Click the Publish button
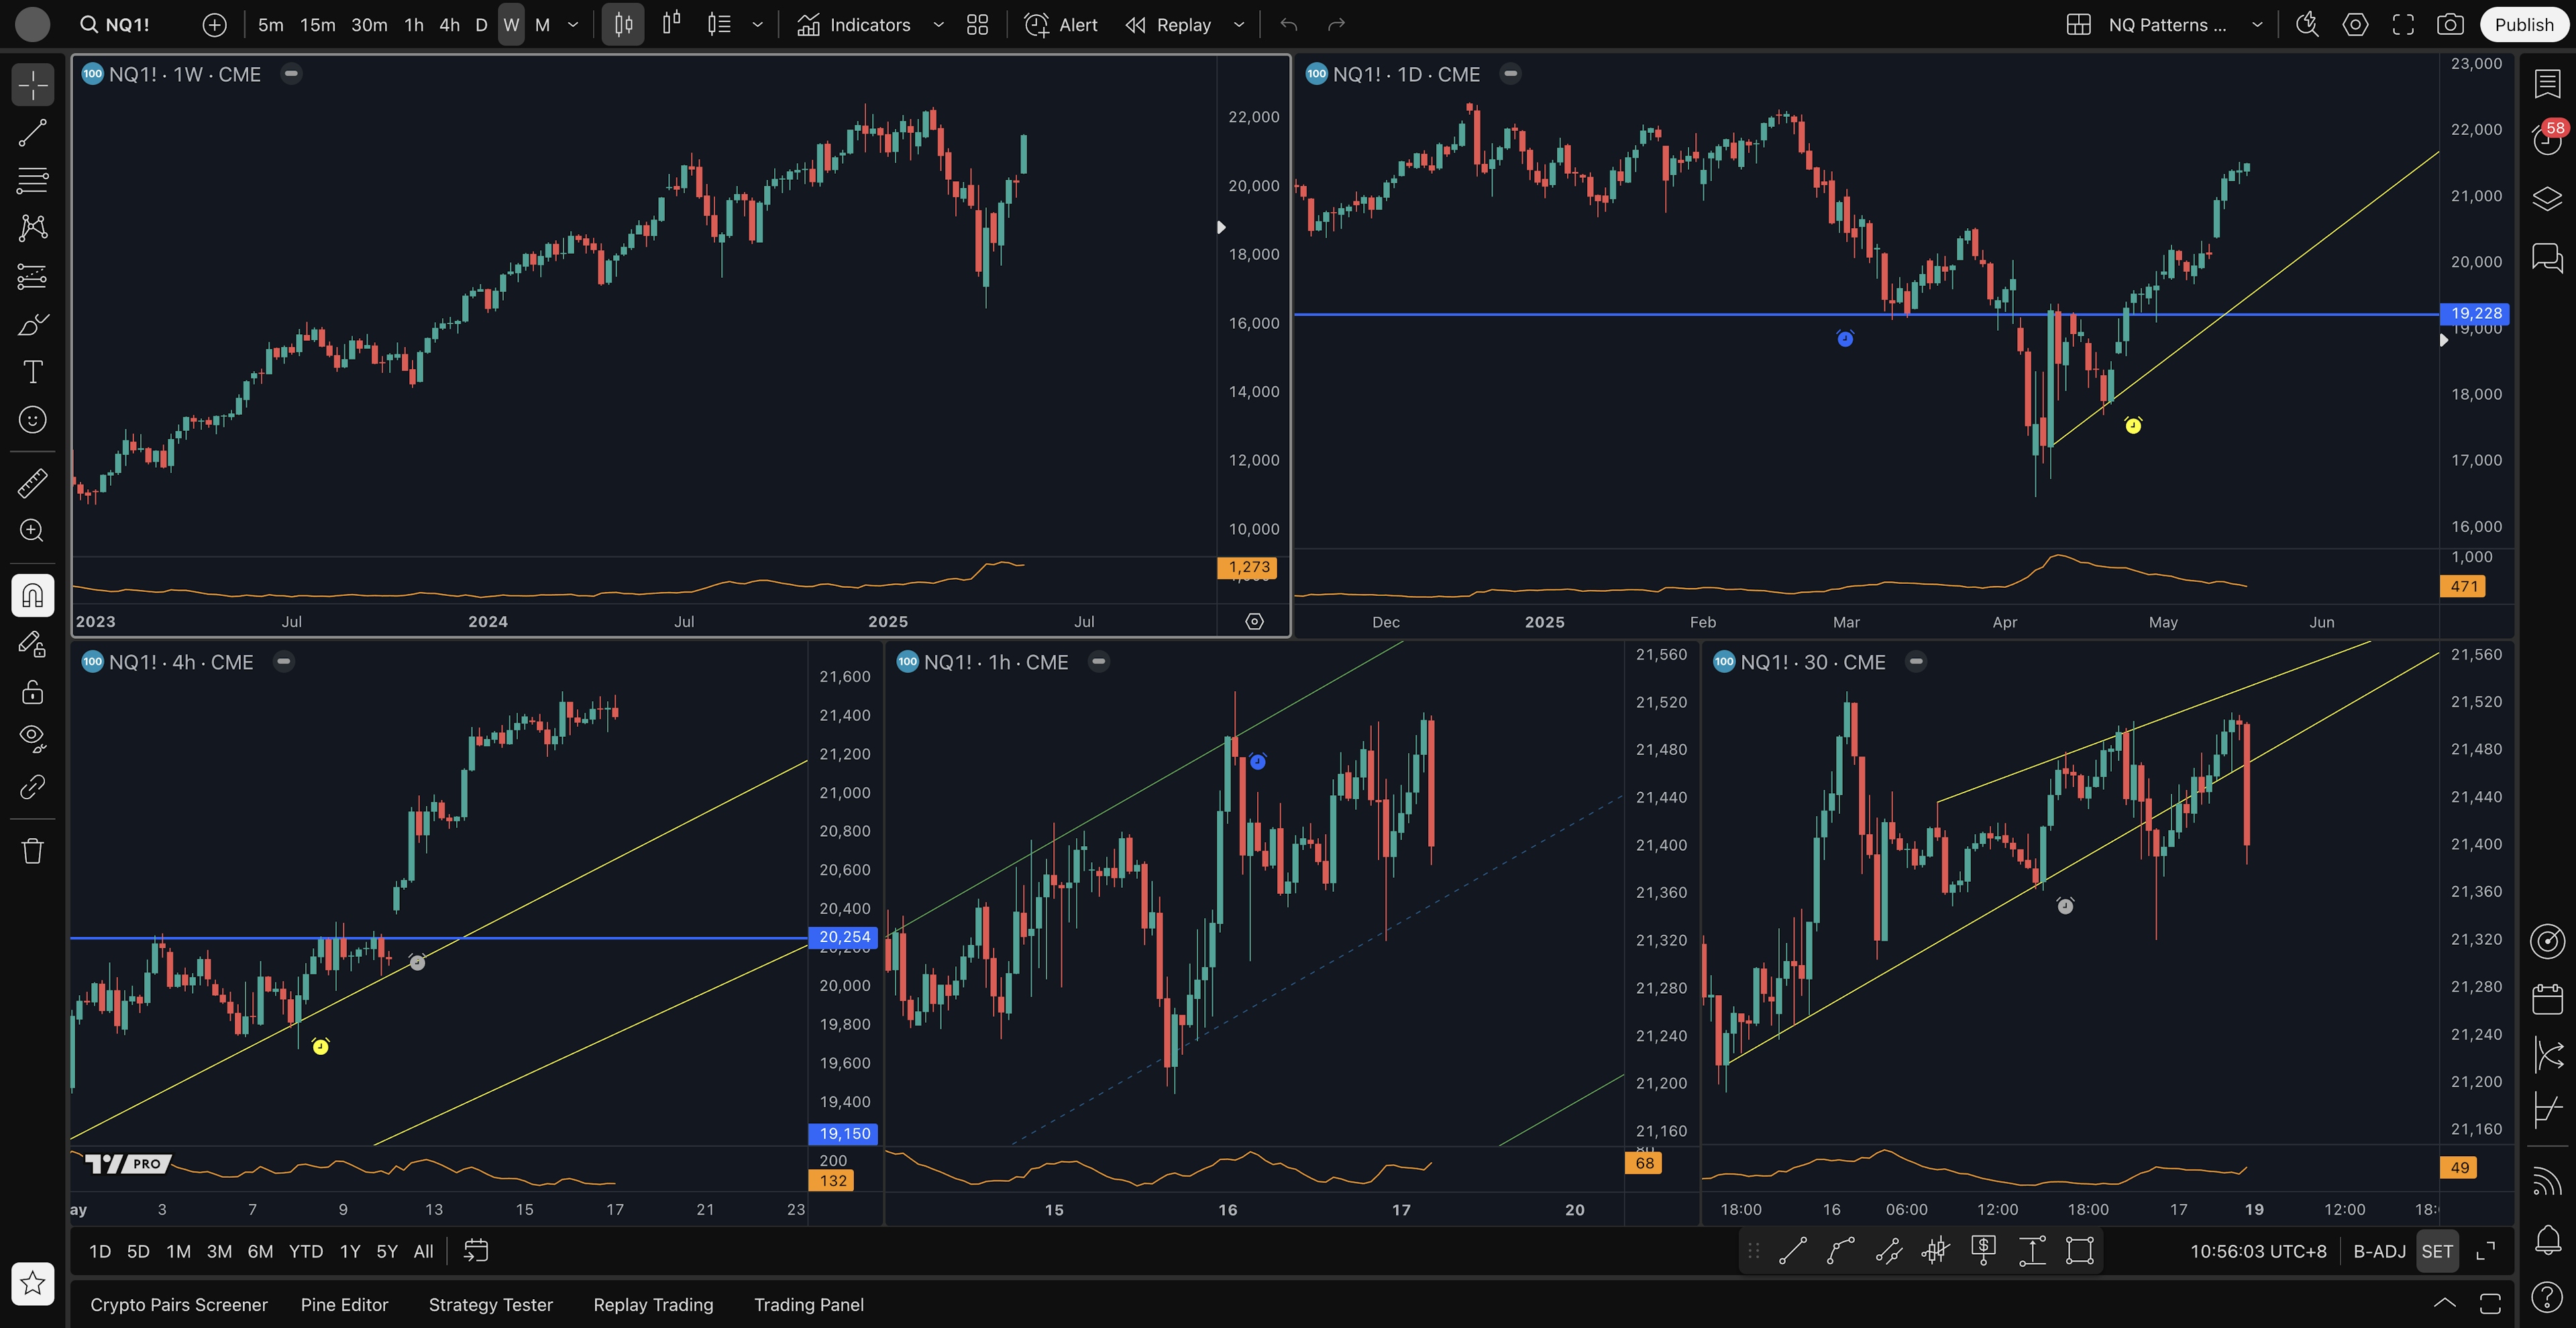The image size is (2576, 1328). pyautogui.click(x=2523, y=25)
